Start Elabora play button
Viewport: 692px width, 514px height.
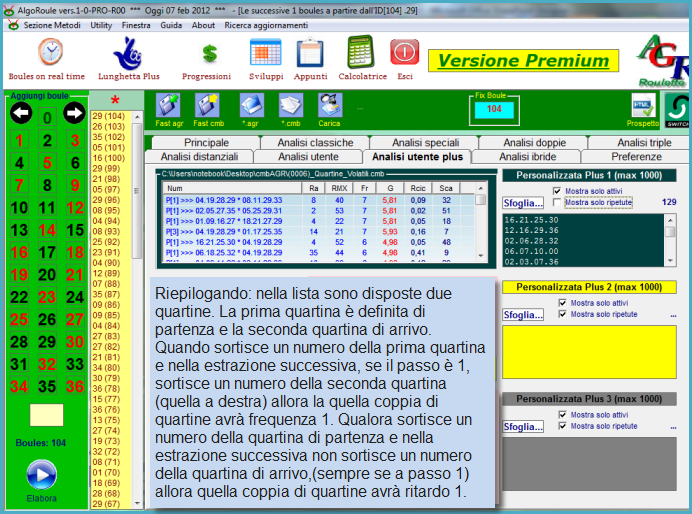41,475
